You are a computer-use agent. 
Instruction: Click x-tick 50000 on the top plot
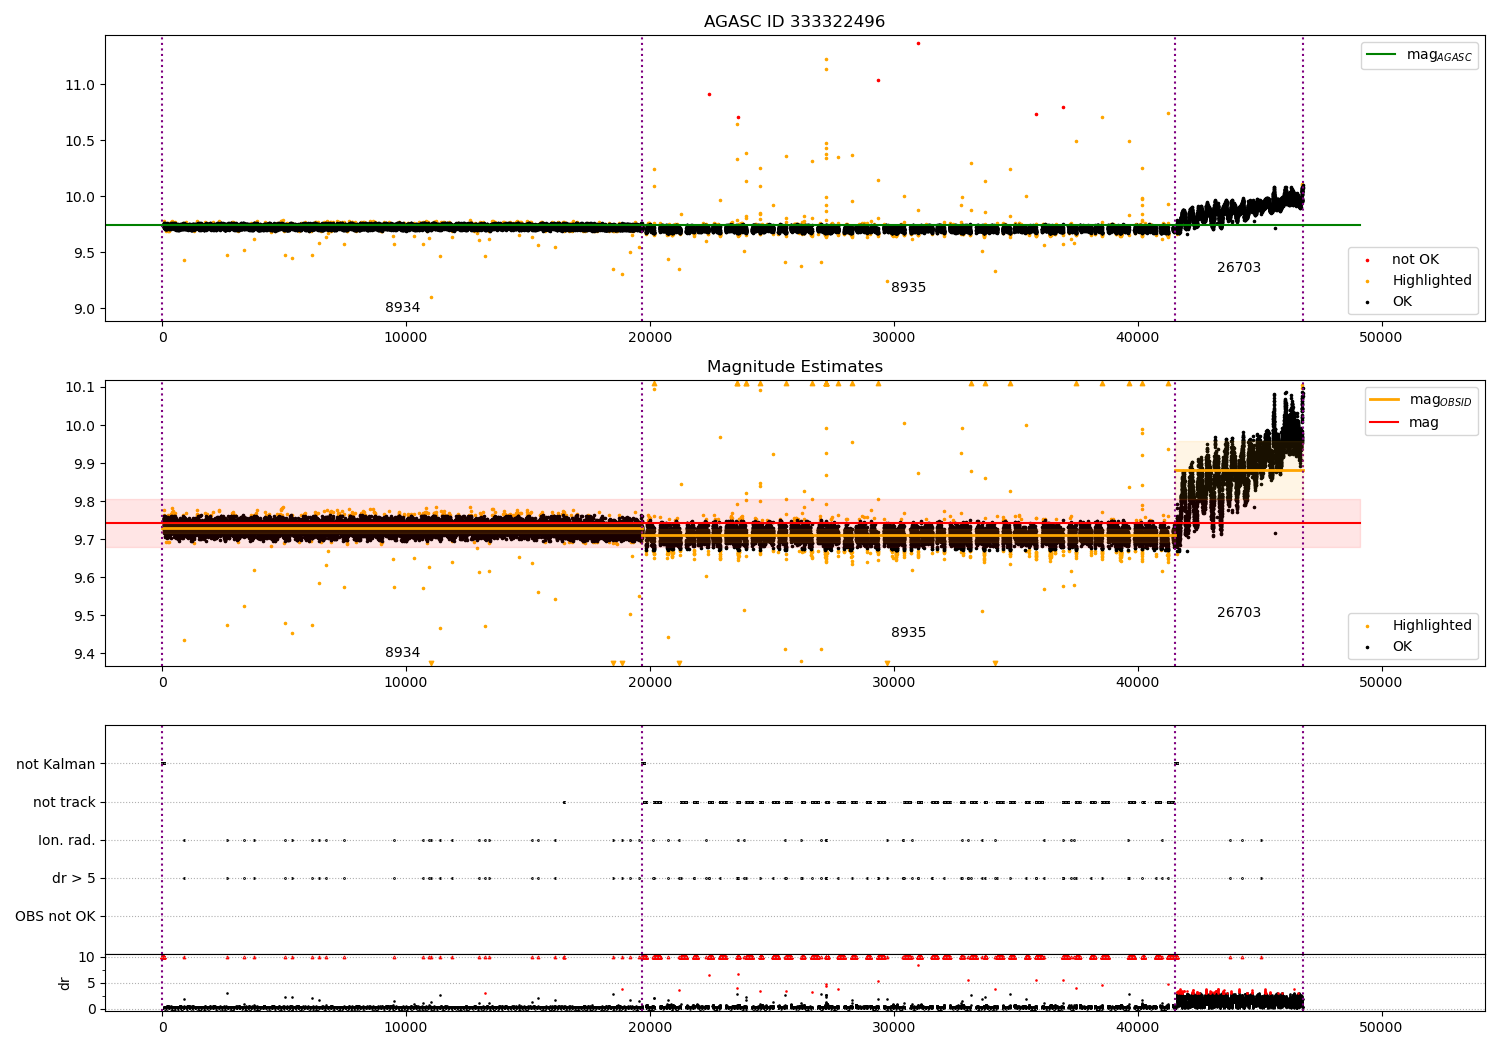(x=1381, y=338)
